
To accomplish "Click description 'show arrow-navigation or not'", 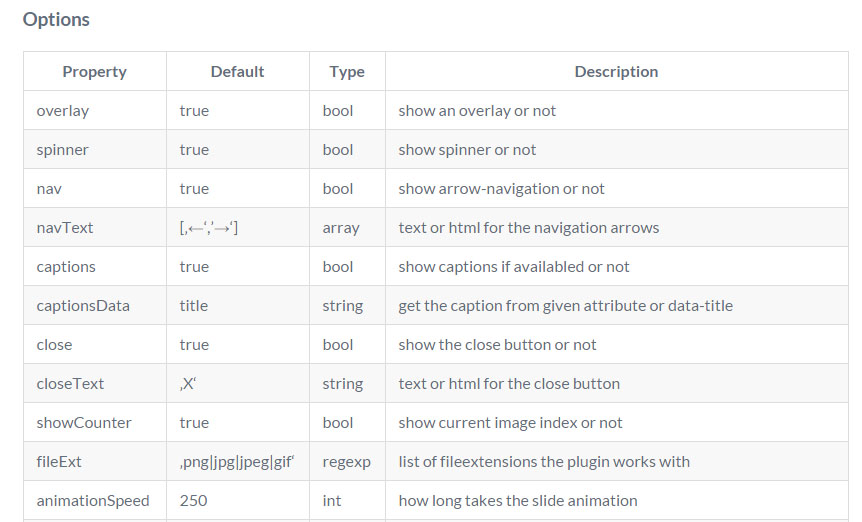I will click(501, 188).
